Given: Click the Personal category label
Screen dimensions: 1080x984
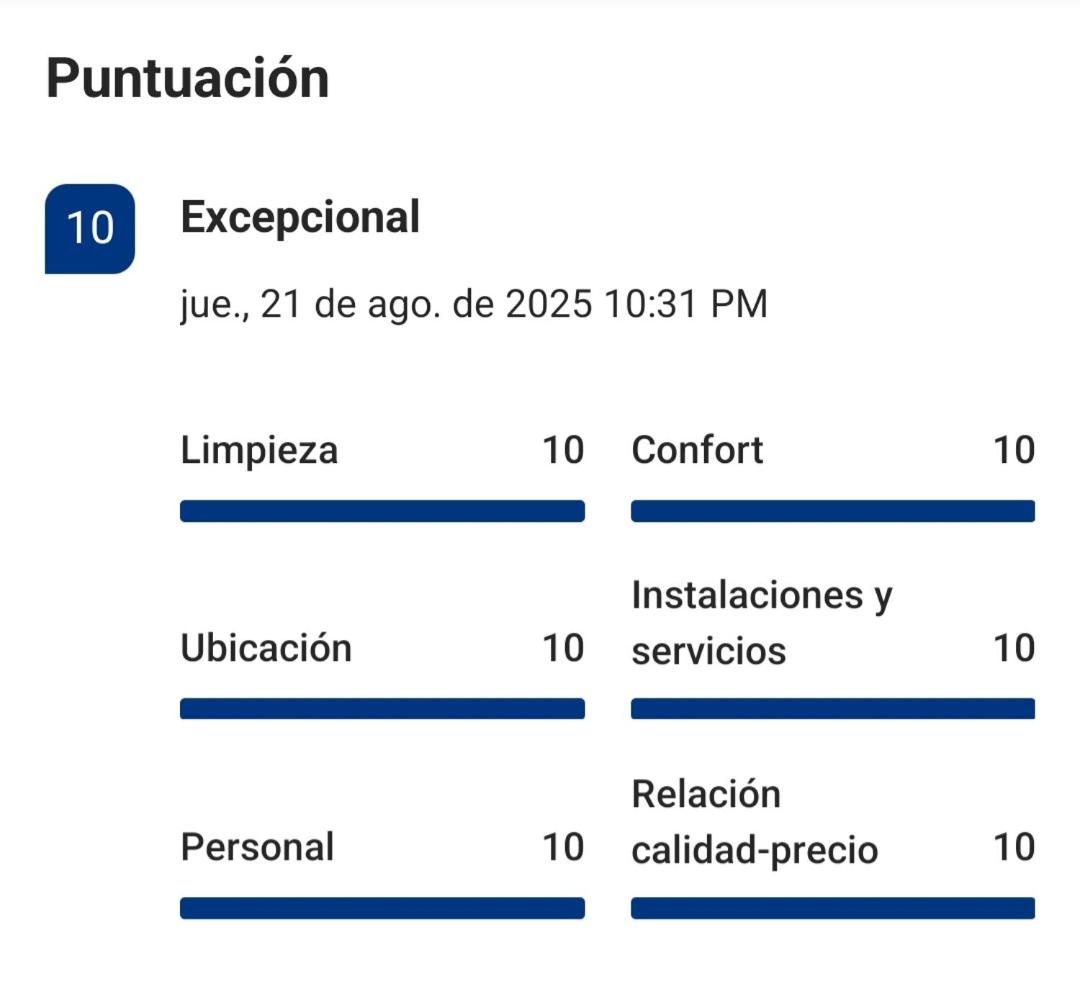Looking at the screenshot, I should 257,847.
